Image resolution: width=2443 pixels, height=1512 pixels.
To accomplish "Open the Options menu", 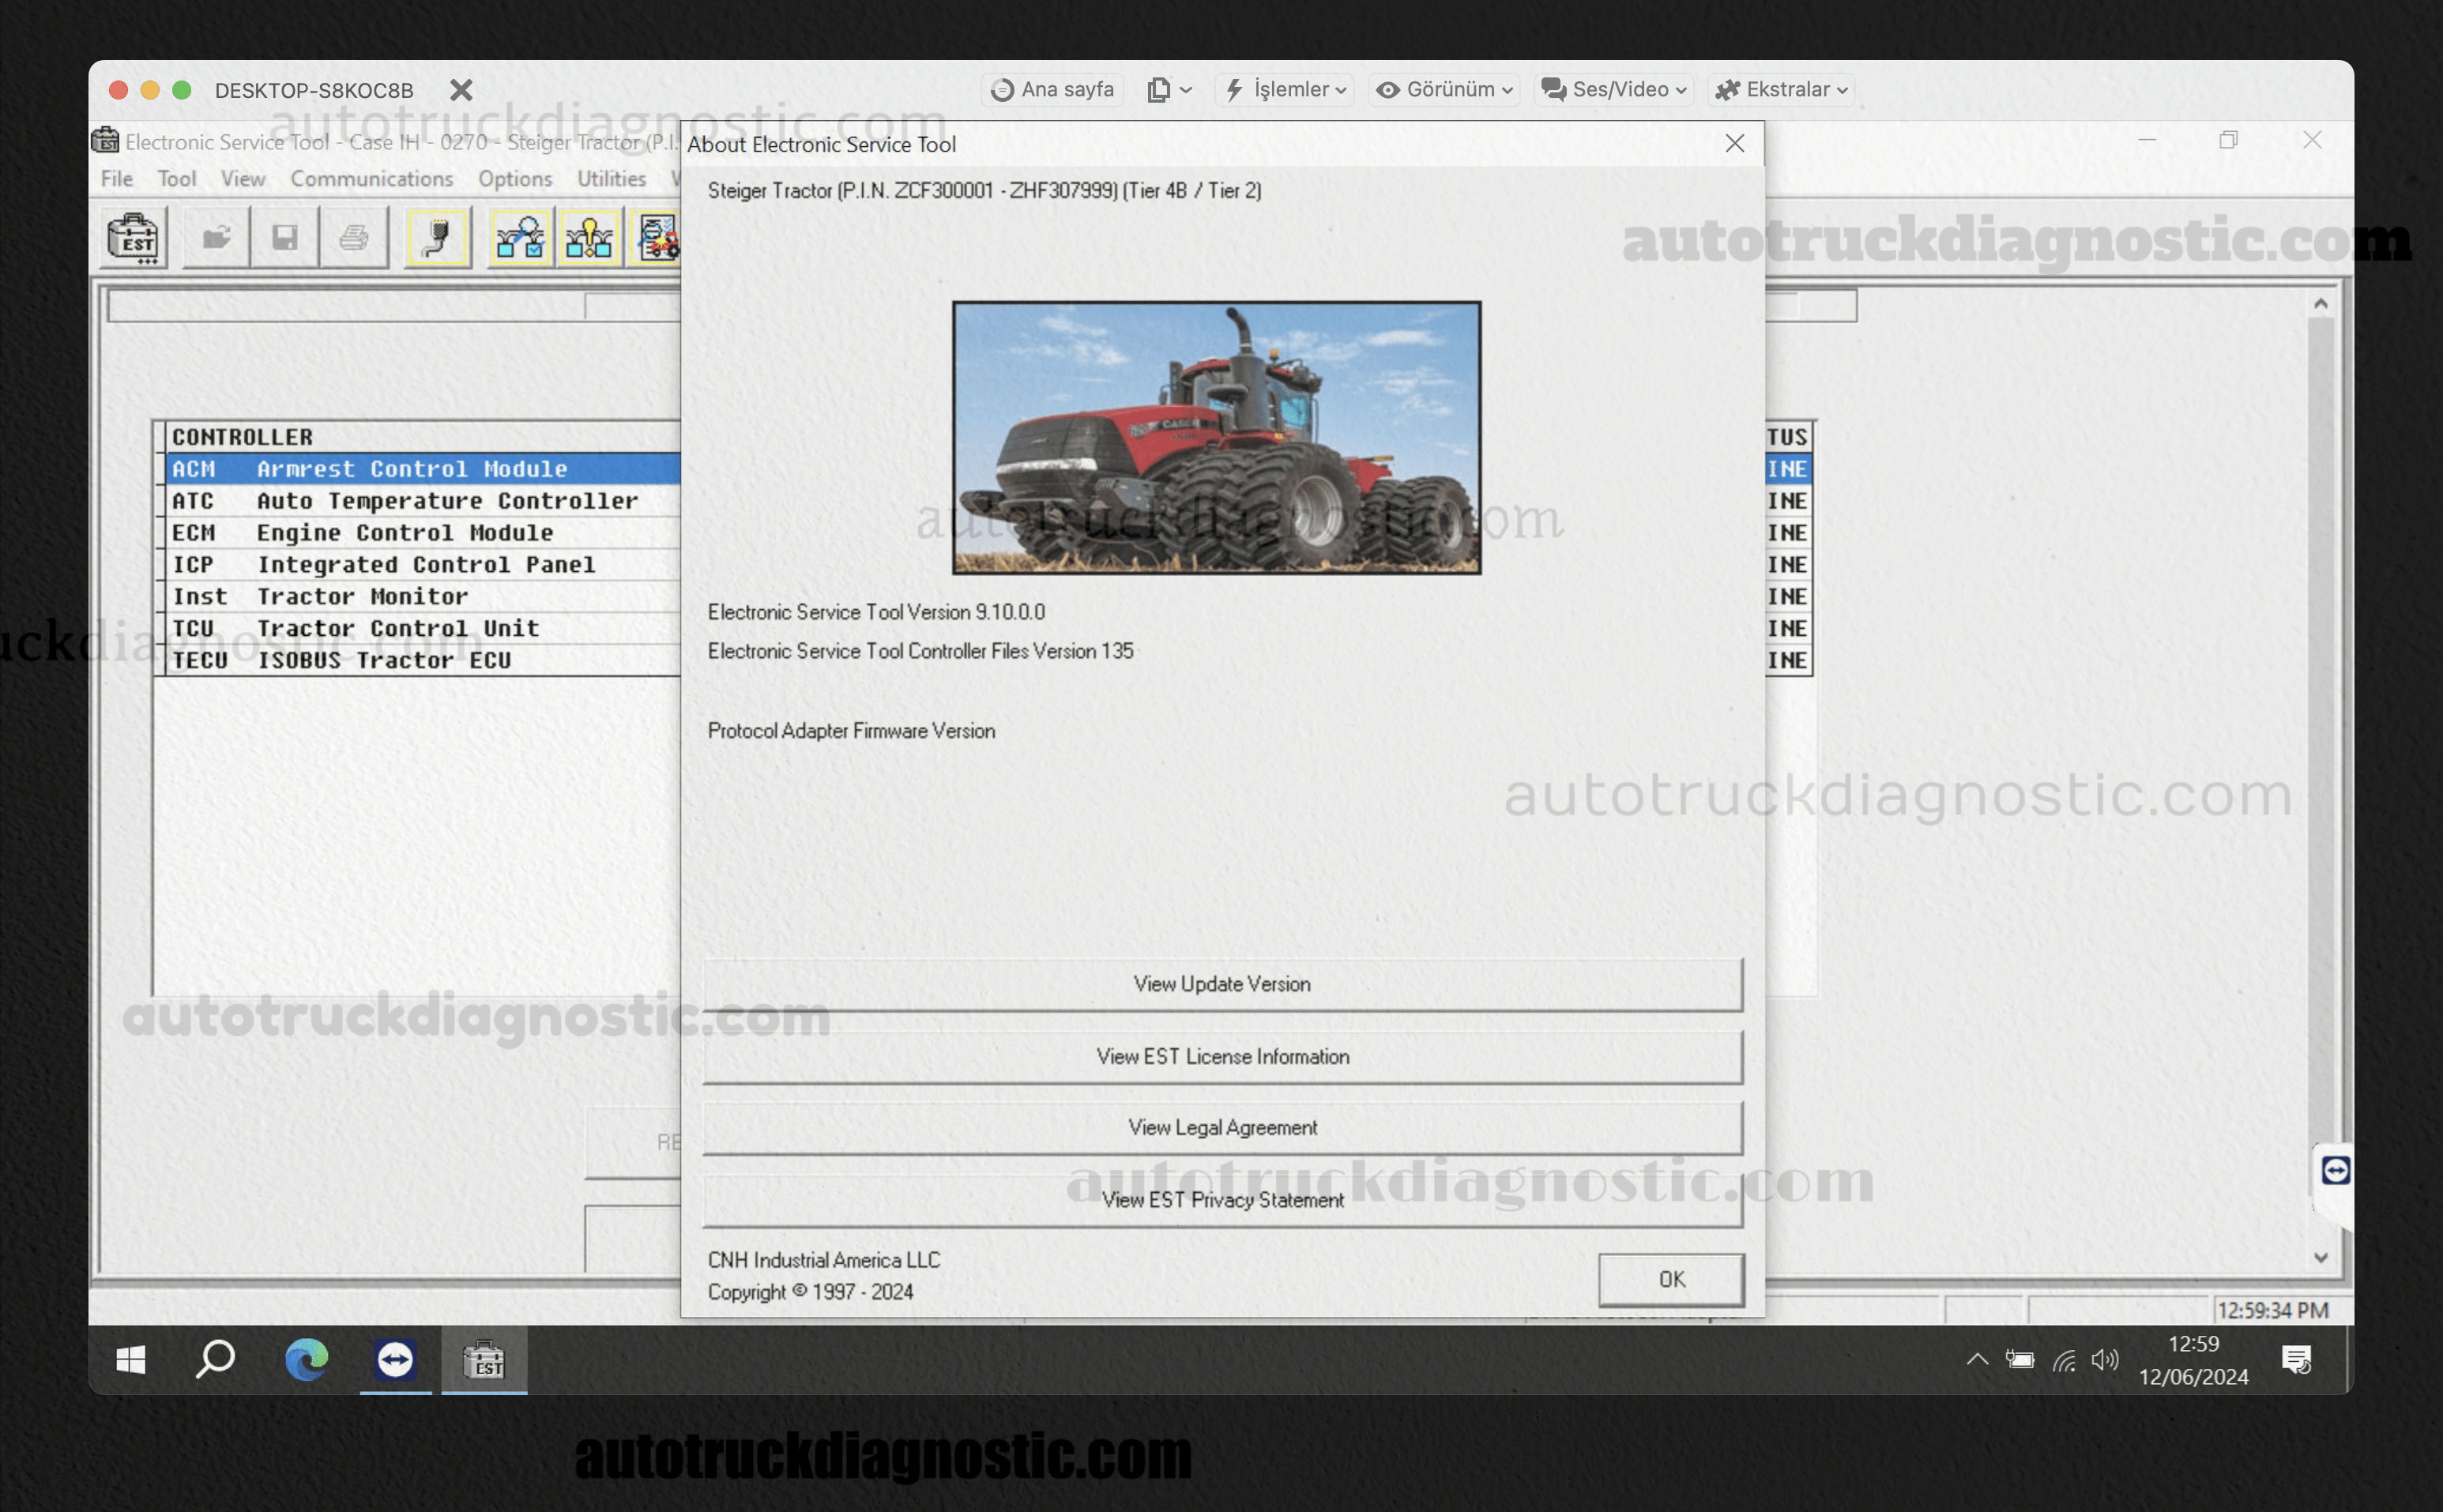I will (x=515, y=179).
